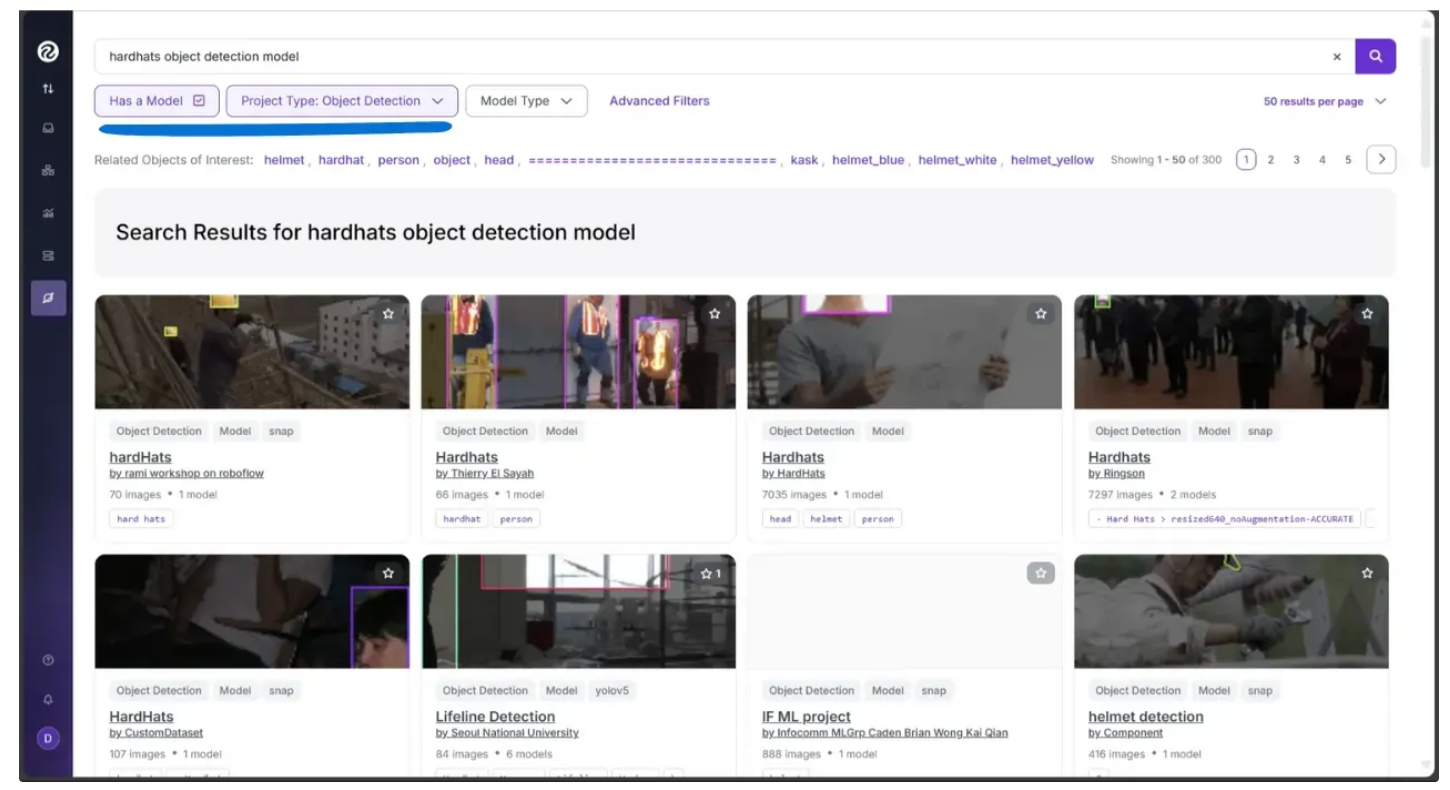Open the help question mark icon
The image size is (1450, 790).
pos(48,660)
